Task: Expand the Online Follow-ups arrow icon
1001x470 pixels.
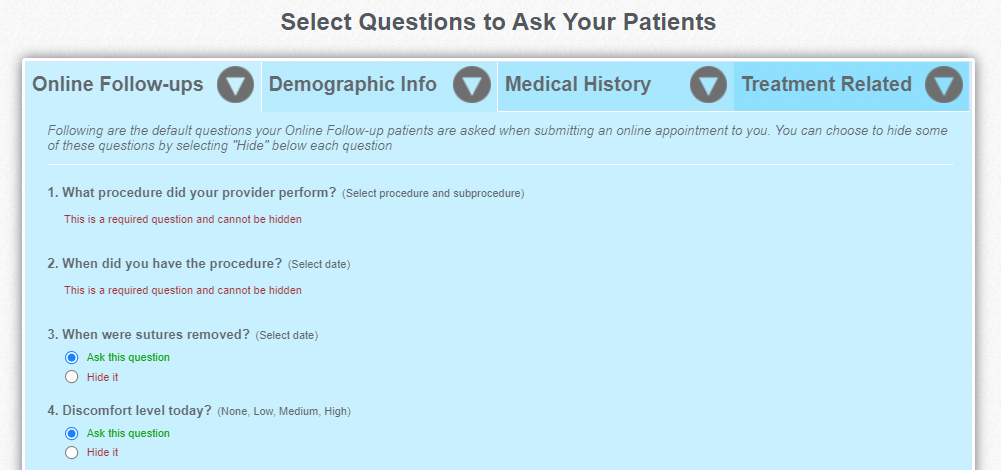Action: tap(235, 84)
